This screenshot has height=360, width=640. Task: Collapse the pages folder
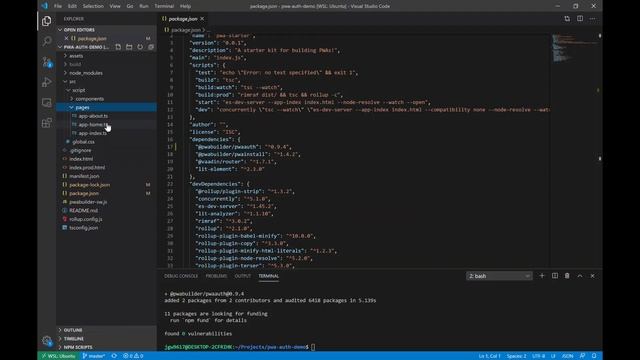click(106, 107)
